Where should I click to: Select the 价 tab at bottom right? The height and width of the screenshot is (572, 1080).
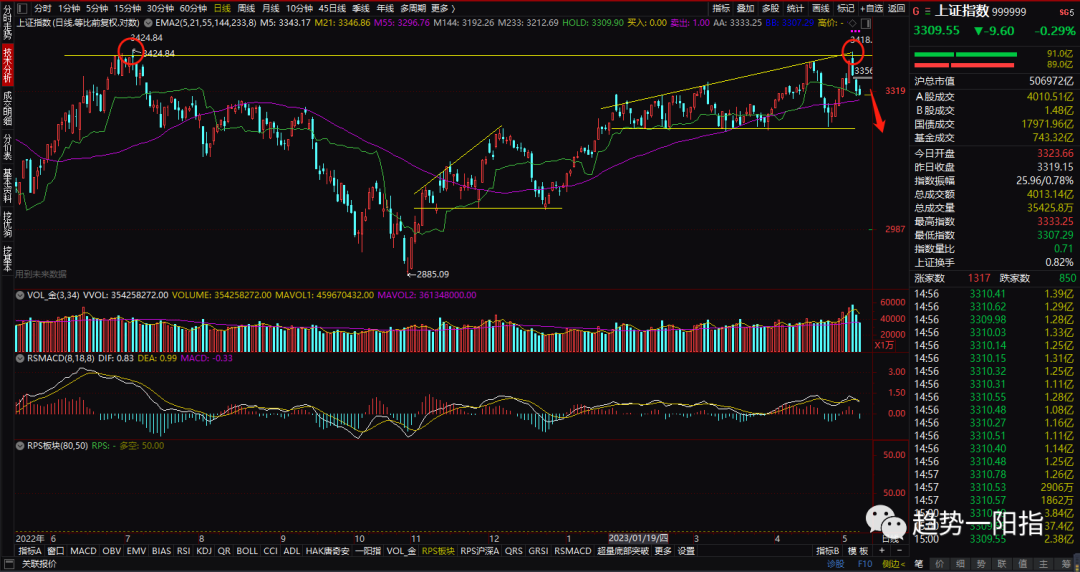coord(940,564)
